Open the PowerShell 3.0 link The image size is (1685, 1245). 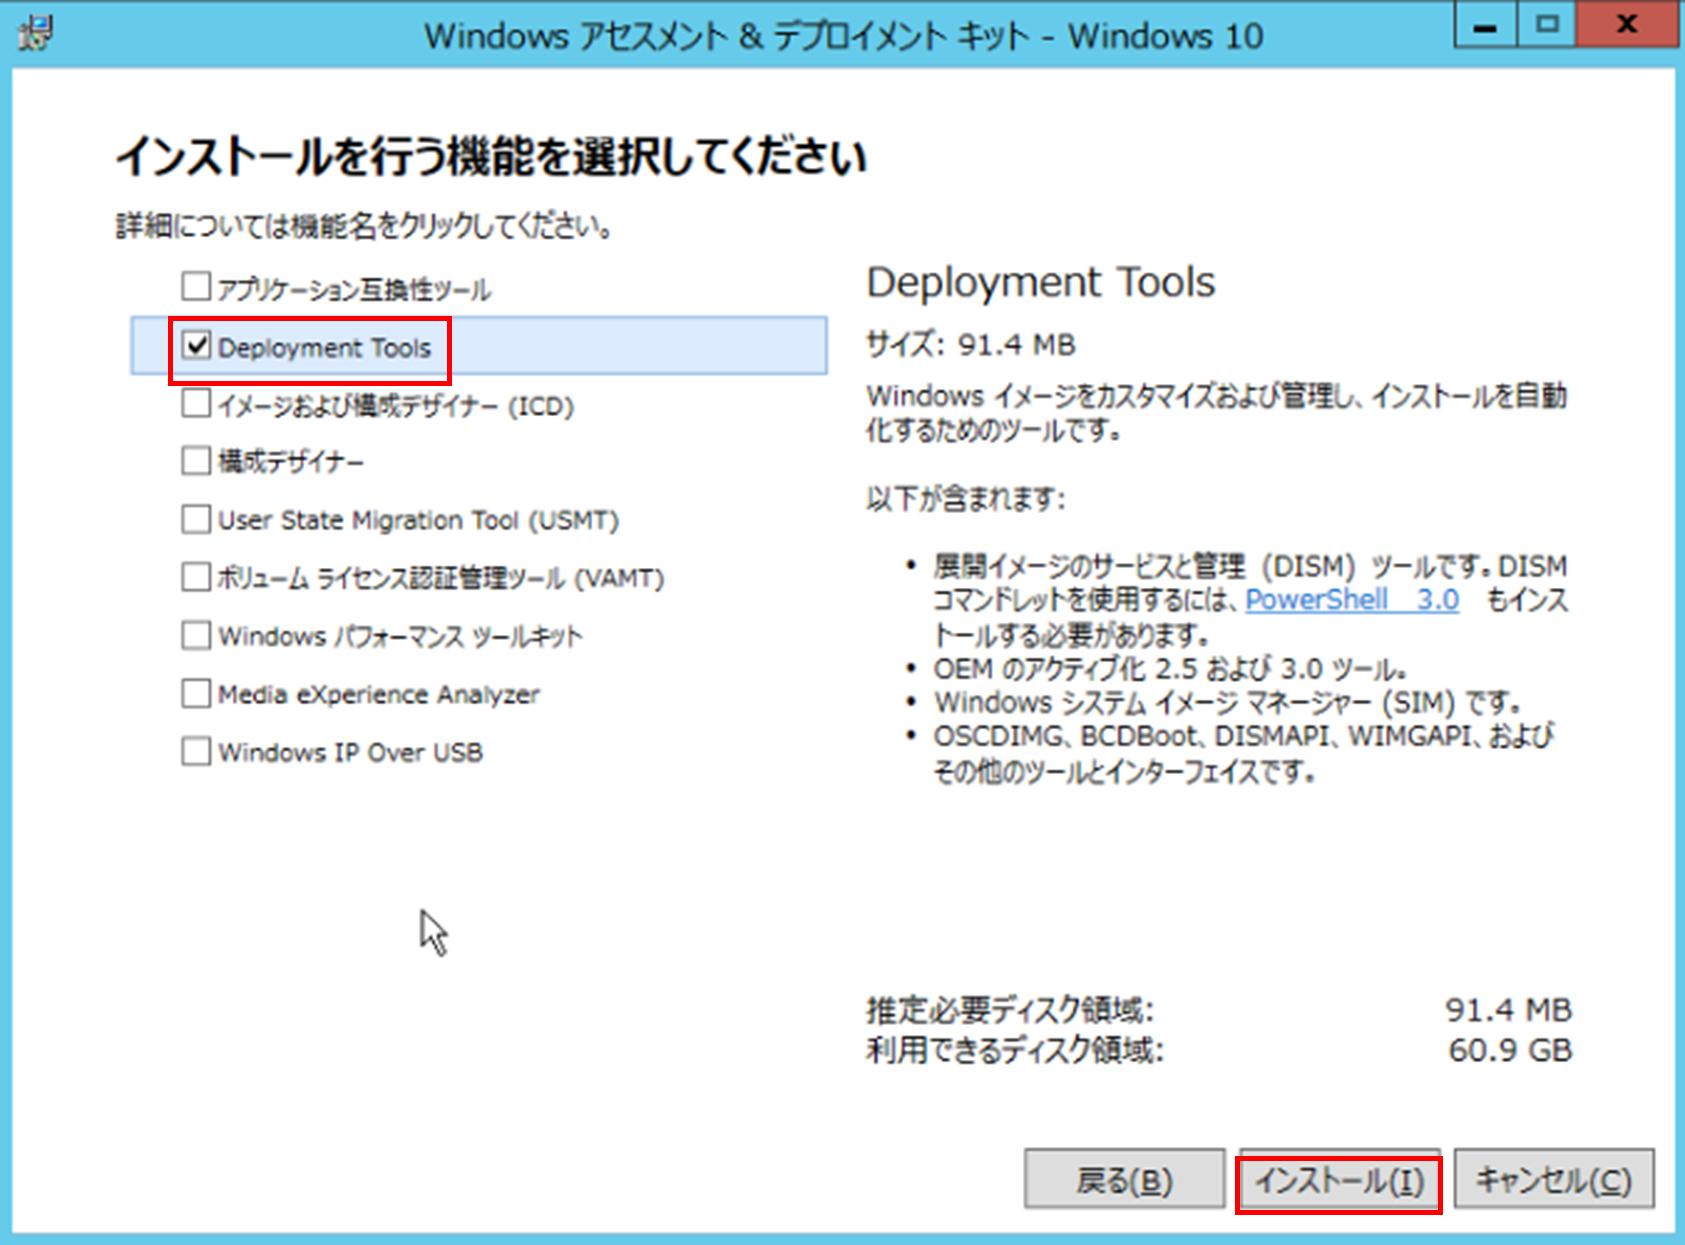1352,600
